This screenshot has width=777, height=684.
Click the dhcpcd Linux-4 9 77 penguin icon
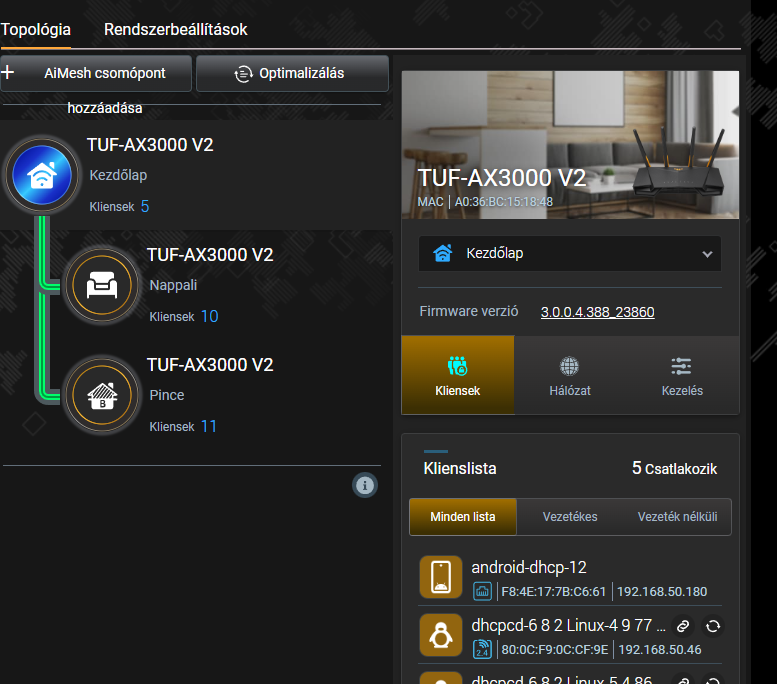point(441,635)
